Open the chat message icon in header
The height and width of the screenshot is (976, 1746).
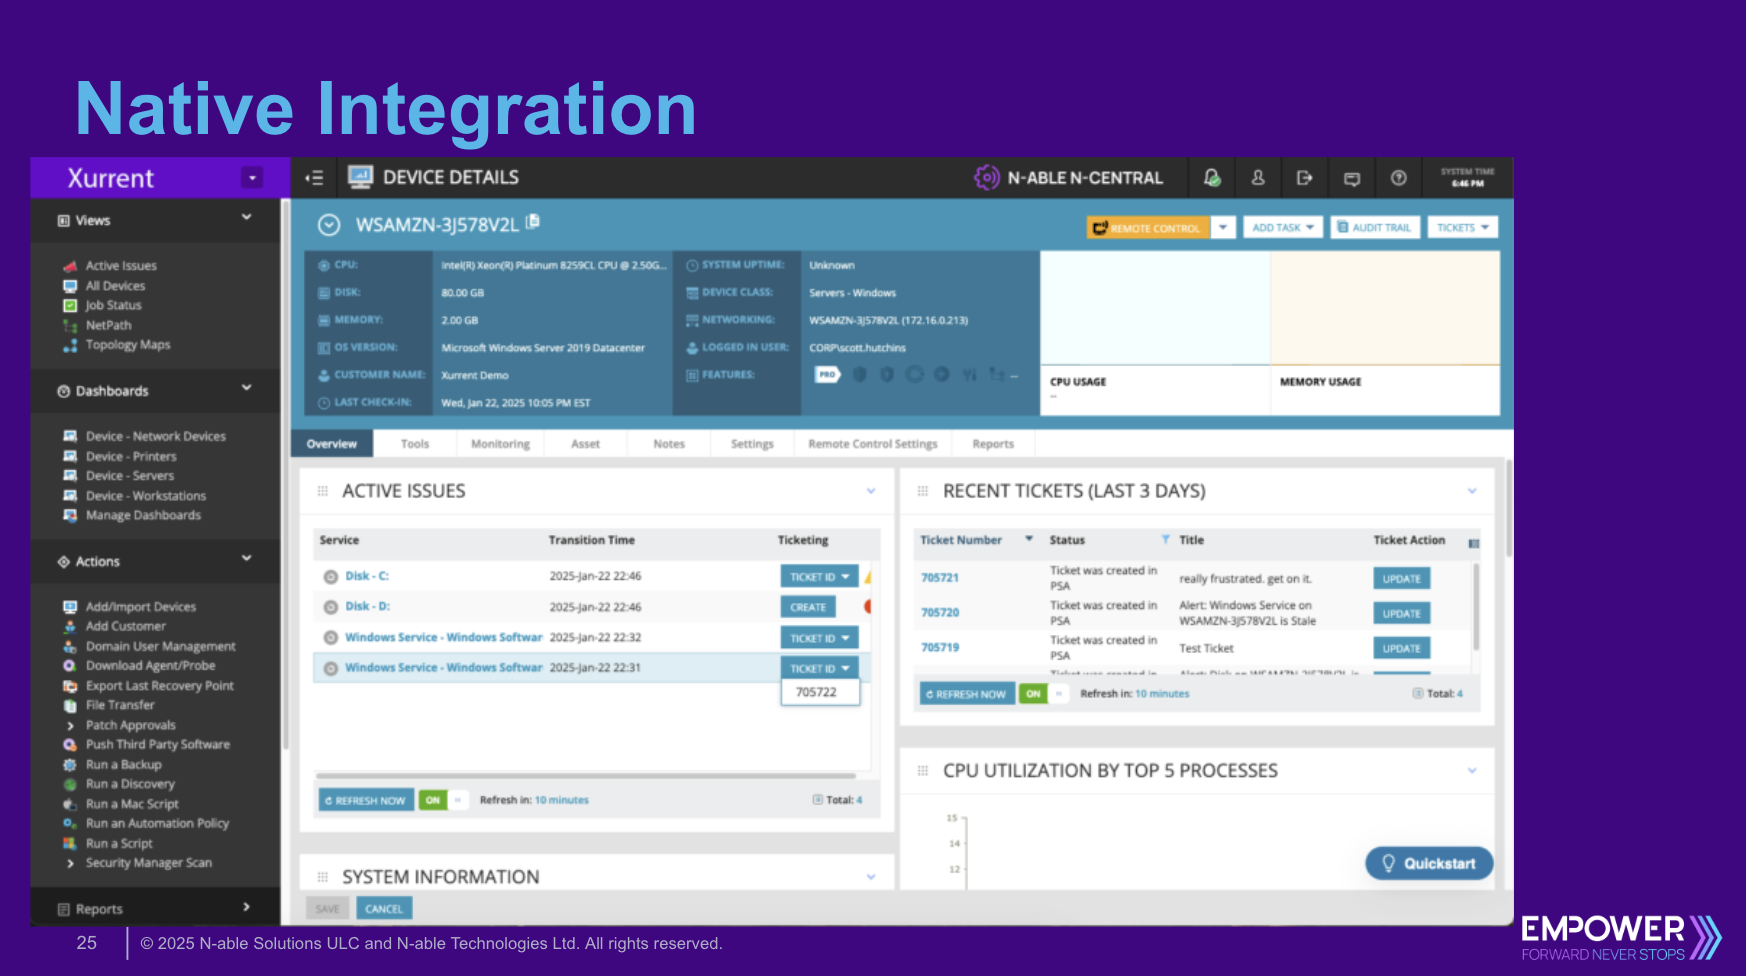(x=1352, y=179)
